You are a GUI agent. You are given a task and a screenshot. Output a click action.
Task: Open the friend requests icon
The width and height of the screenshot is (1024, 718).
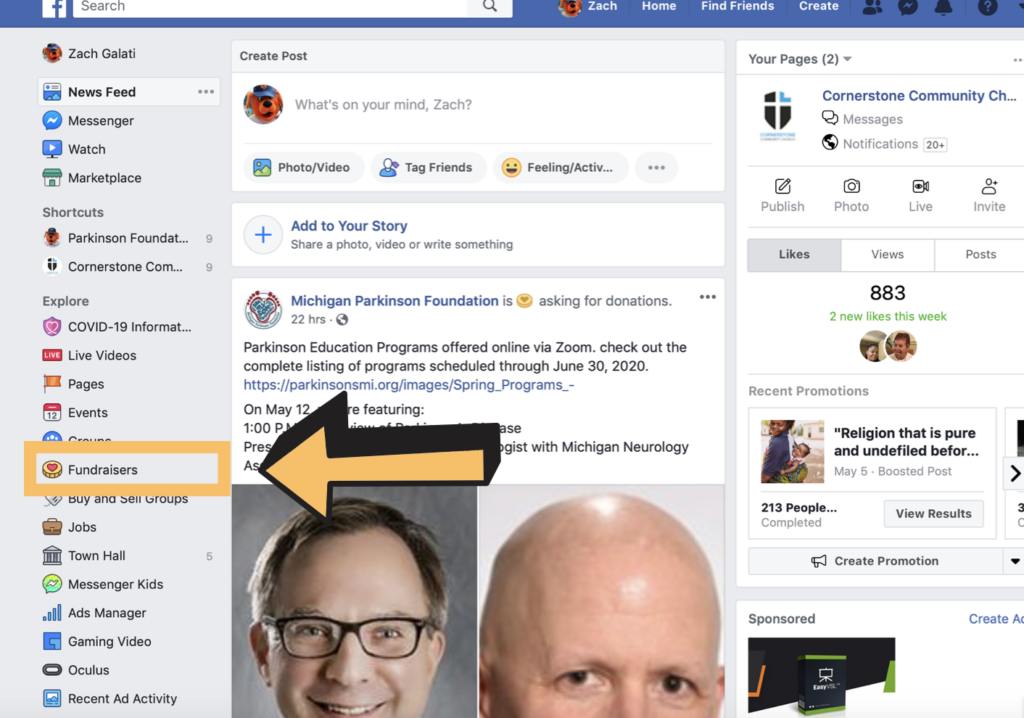pos(872,7)
